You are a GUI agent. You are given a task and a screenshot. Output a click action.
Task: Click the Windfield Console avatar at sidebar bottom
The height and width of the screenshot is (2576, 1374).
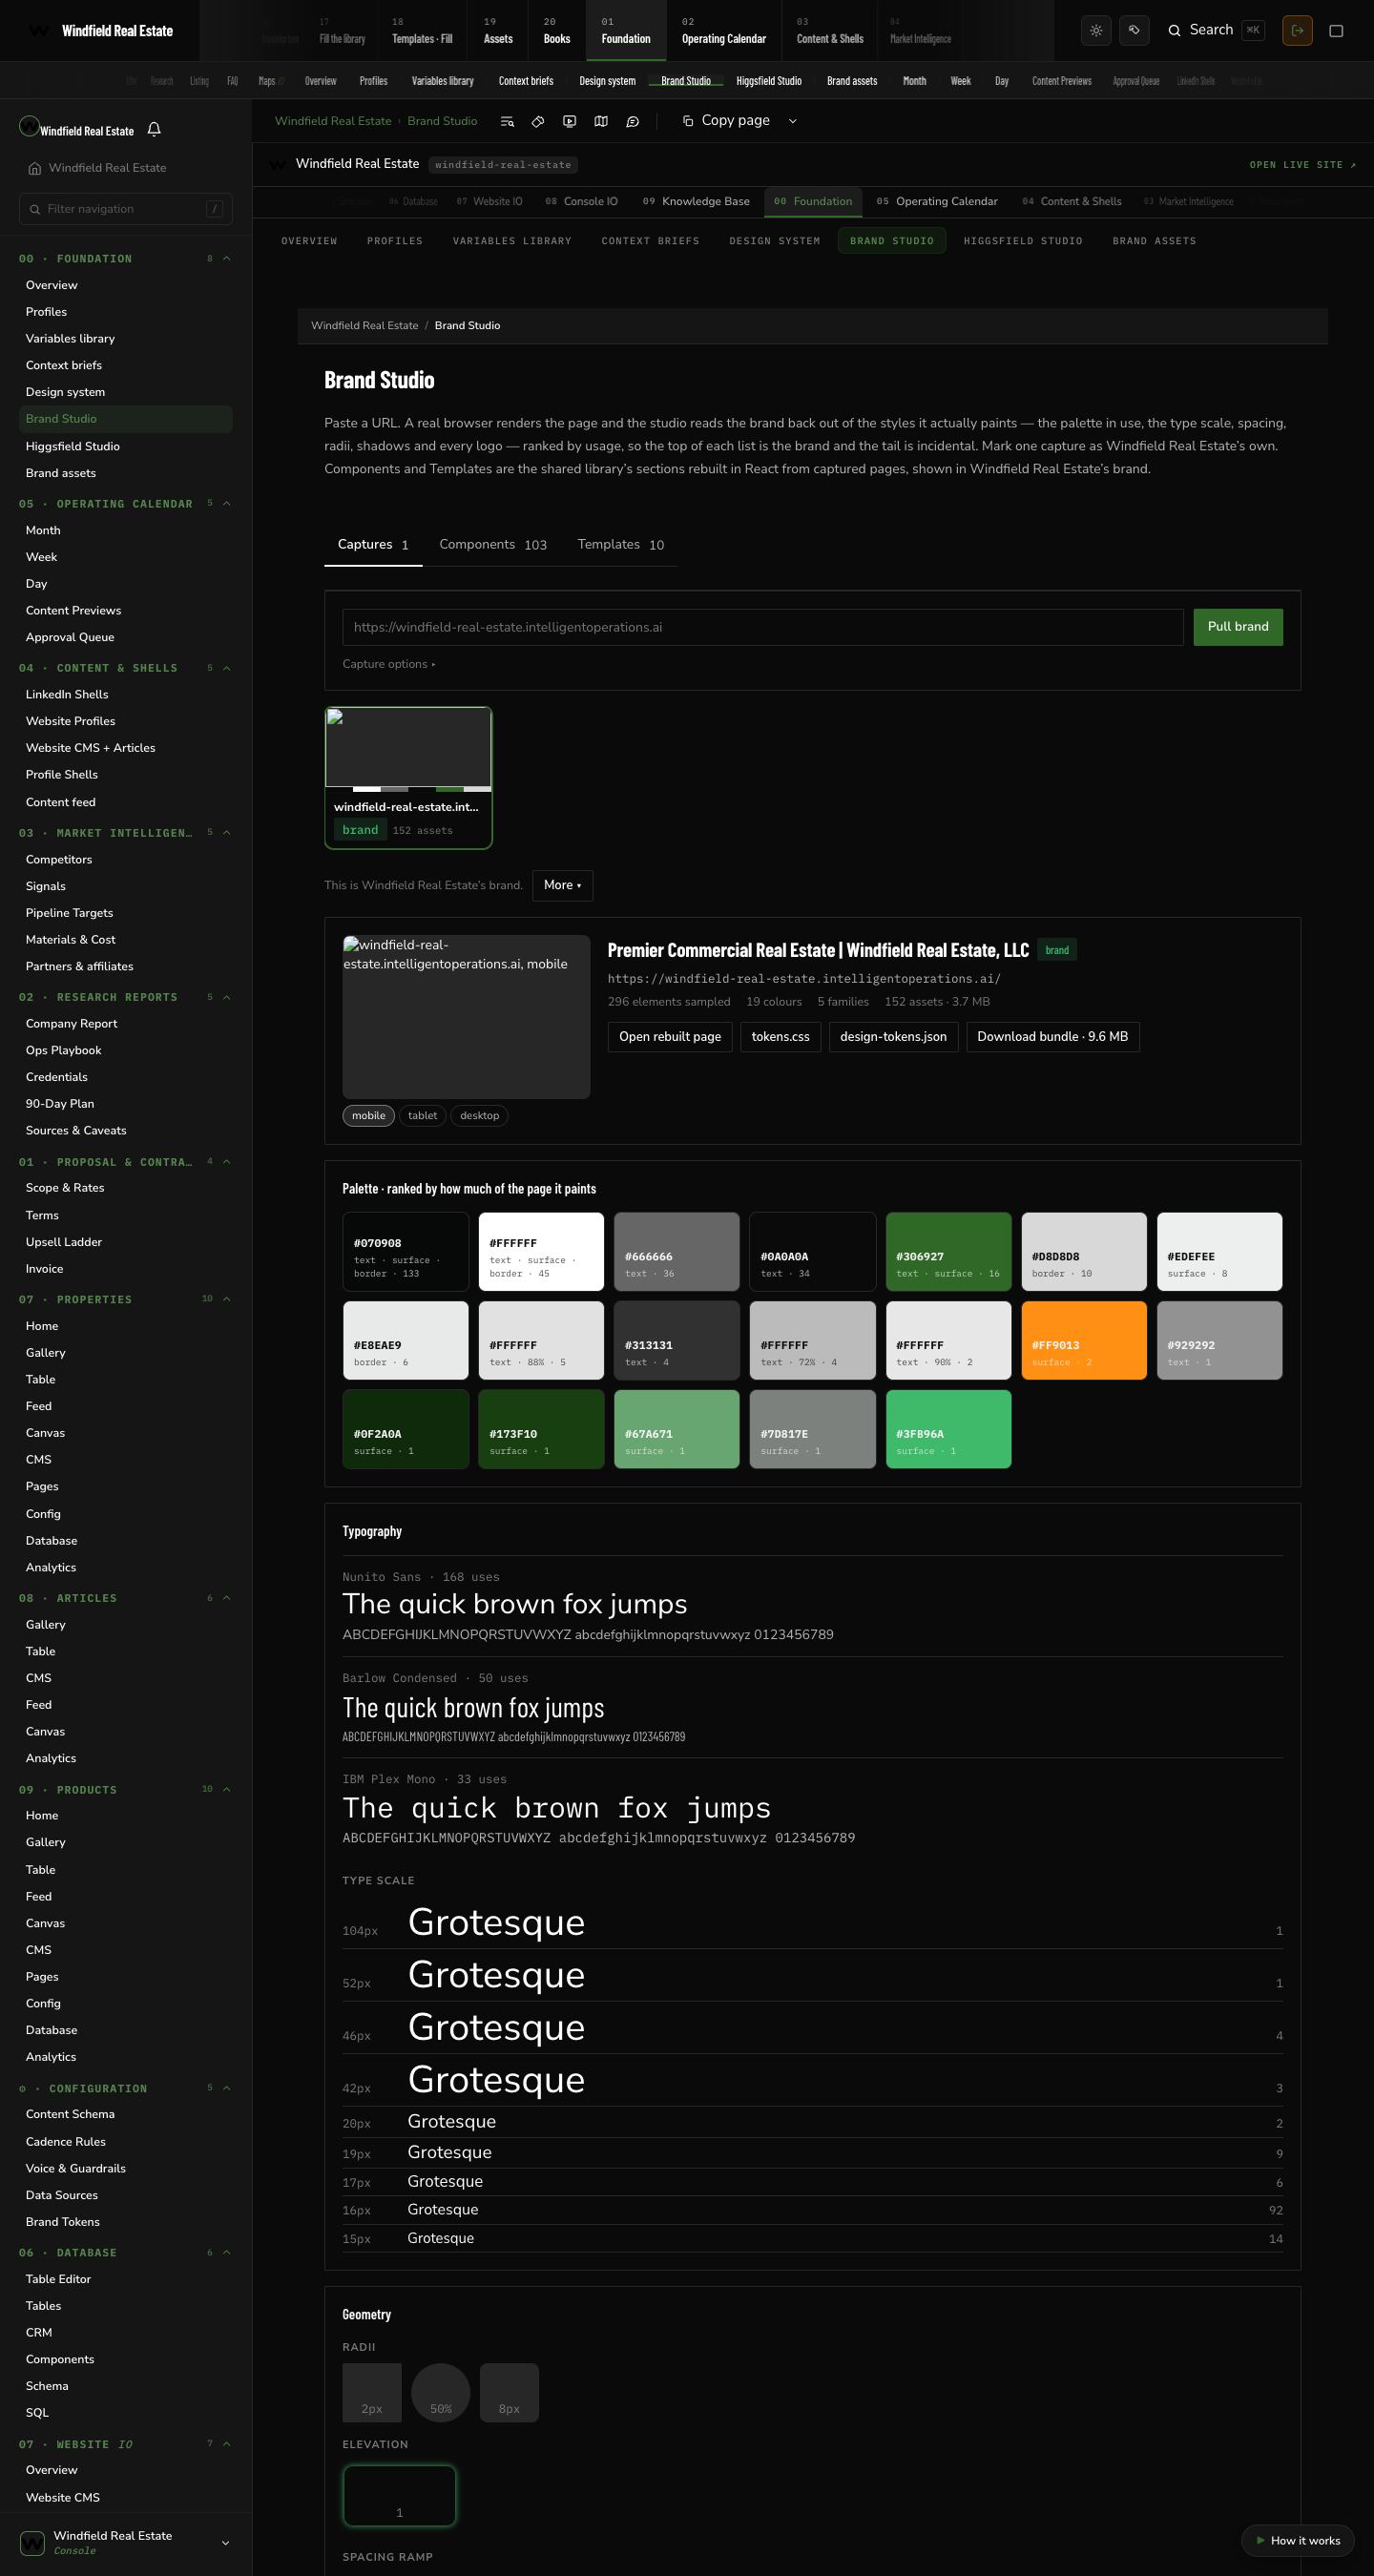click(33, 2542)
